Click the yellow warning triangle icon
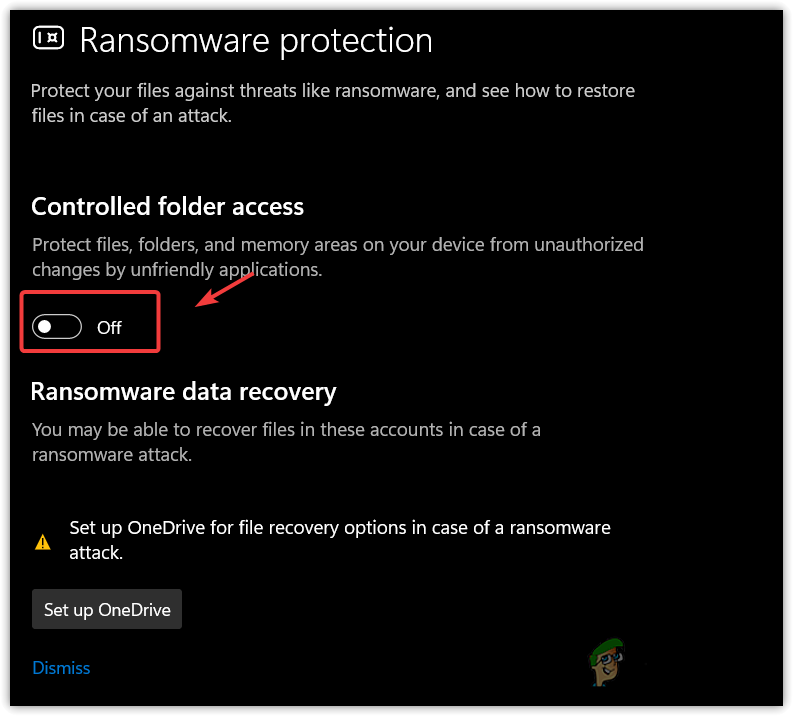793x716 pixels. click(42, 542)
